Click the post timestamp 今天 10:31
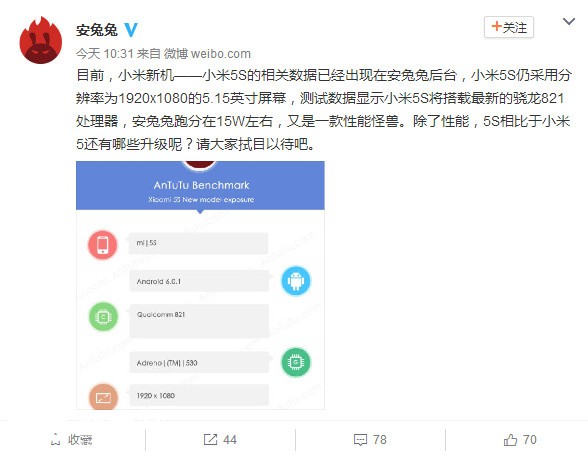Image resolution: width=588 pixels, height=455 pixels. (105, 54)
